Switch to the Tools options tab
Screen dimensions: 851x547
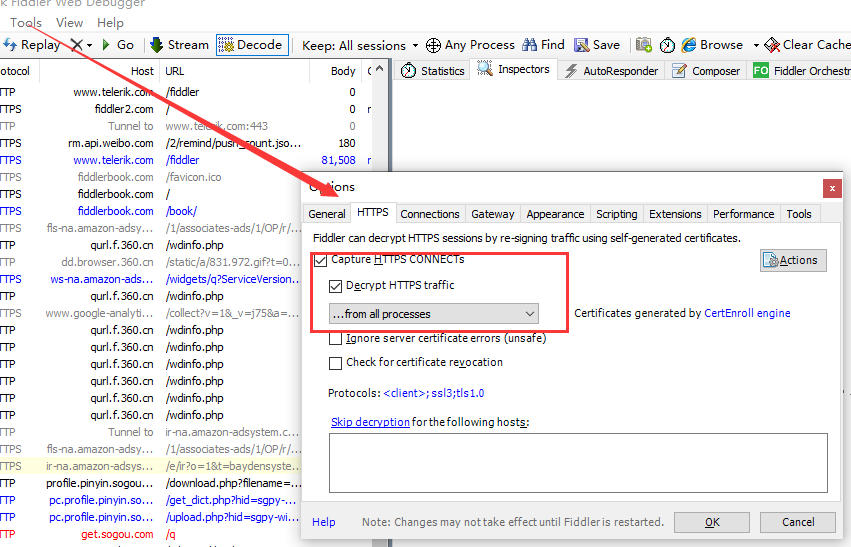(799, 214)
